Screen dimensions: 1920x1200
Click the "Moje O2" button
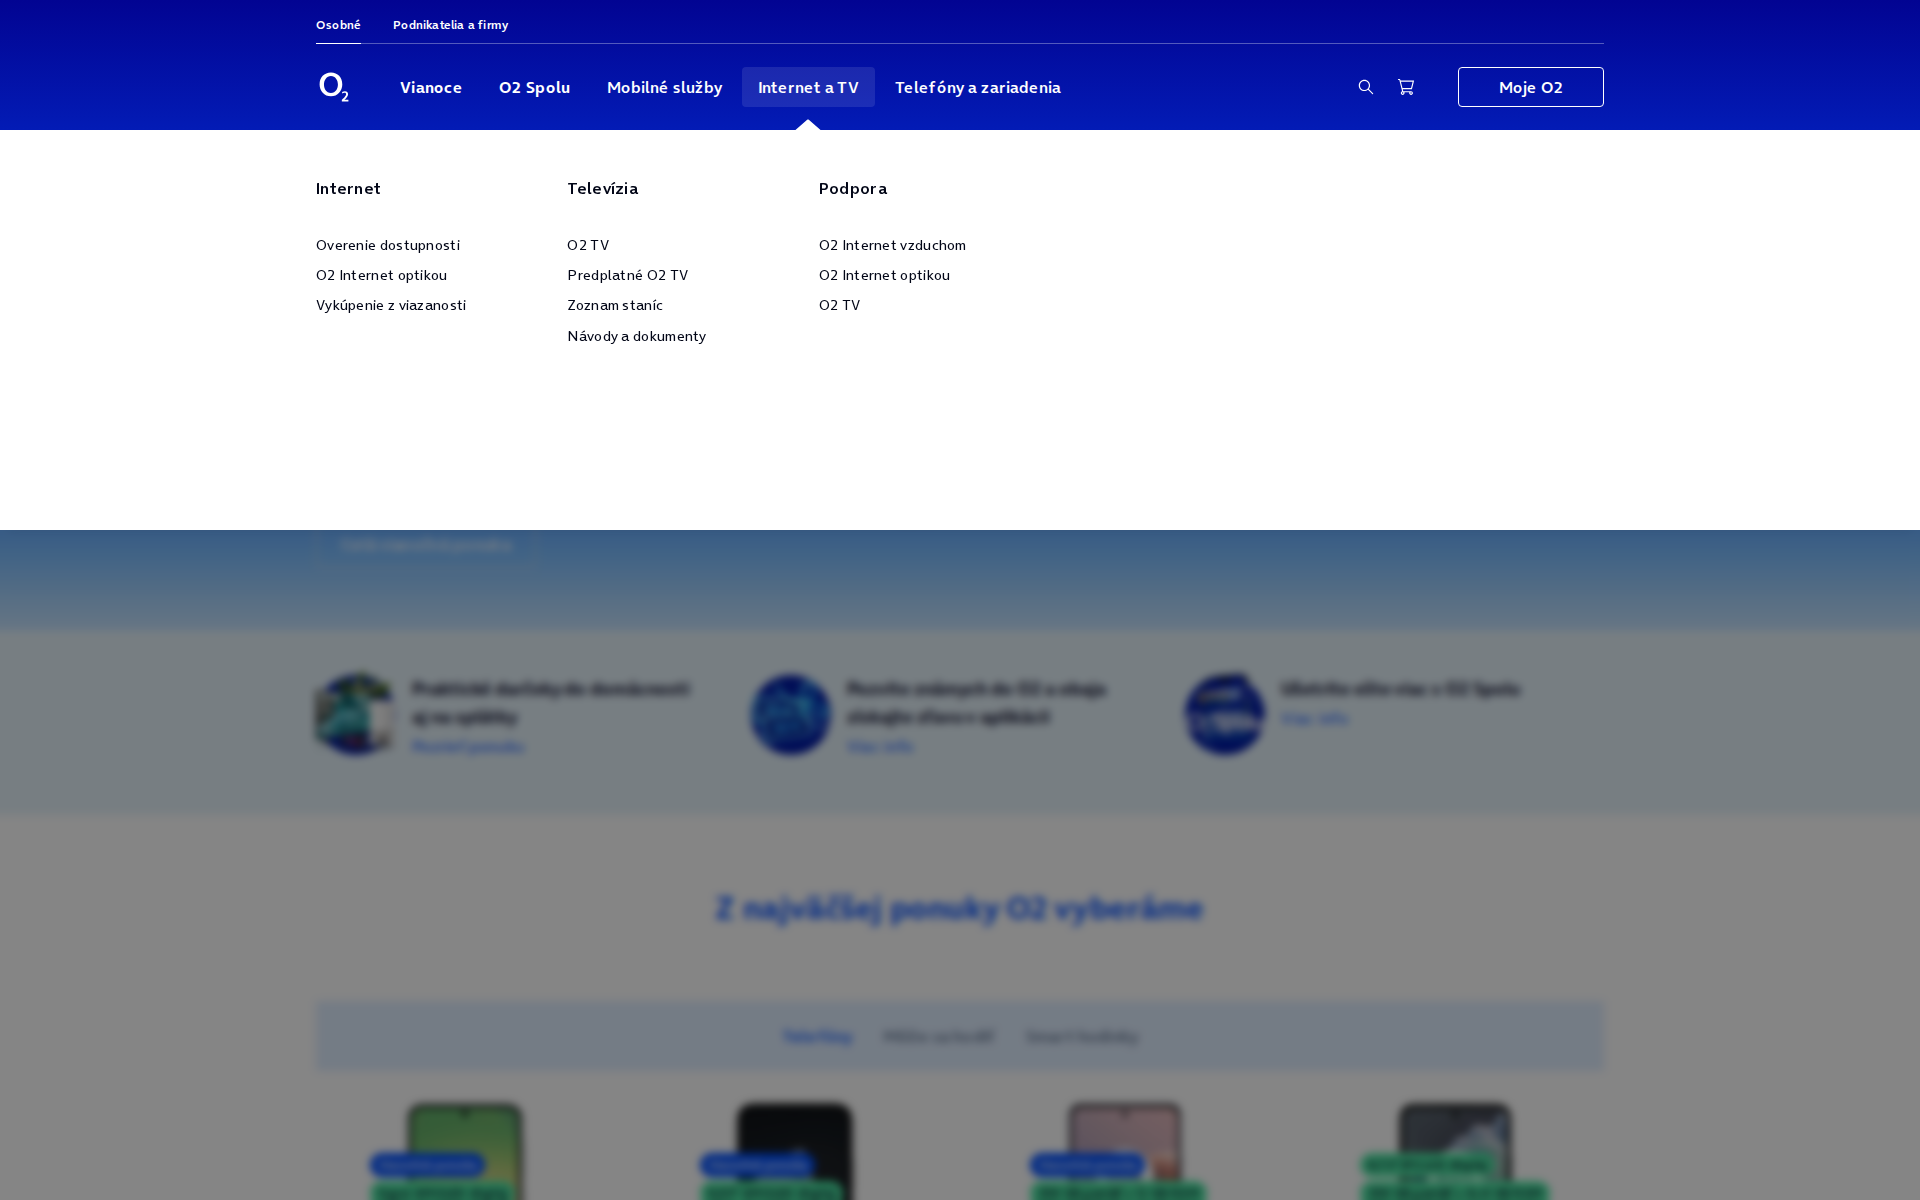pos(1530,87)
